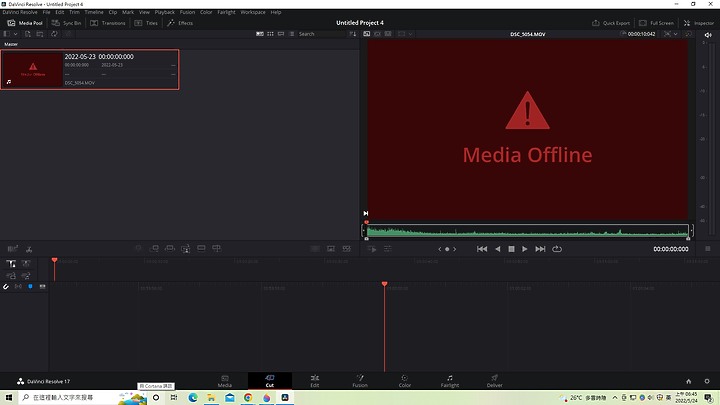
Task: Click the audio waveform scrub bar
Action: (x=527, y=231)
